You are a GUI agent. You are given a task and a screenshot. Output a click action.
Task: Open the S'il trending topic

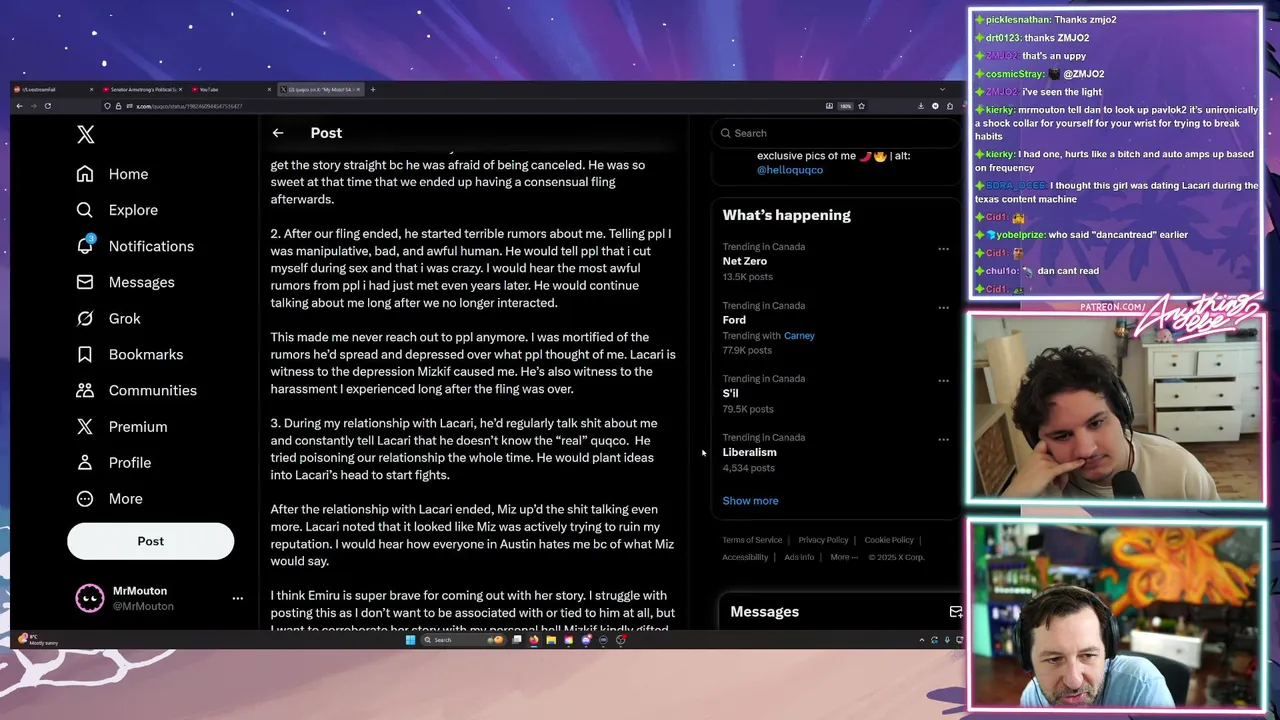pyautogui.click(x=730, y=393)
